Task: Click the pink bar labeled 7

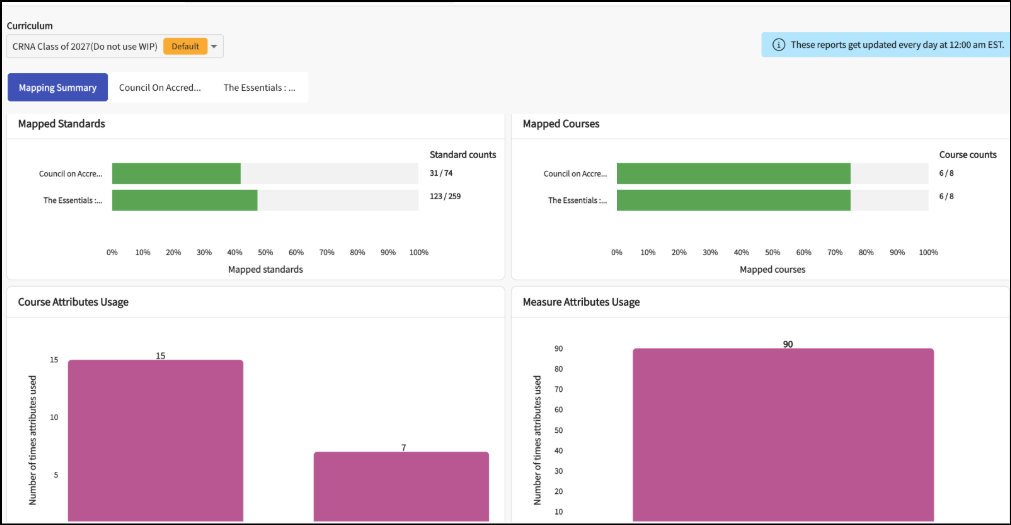Action: pyautogui.click(x=401, y=486)
